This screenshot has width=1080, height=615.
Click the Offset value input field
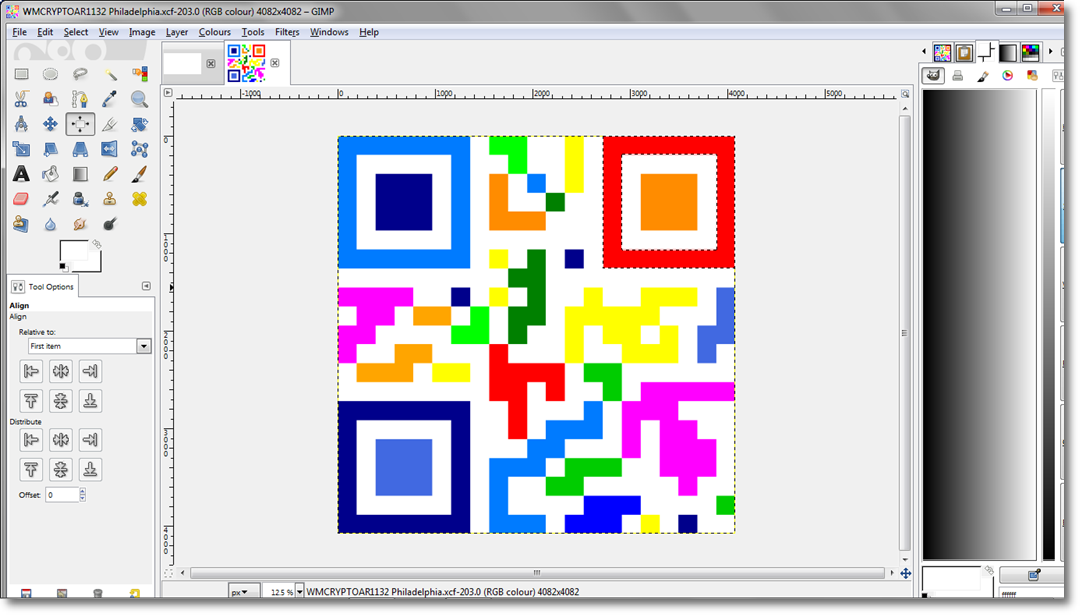coord(62,494)
